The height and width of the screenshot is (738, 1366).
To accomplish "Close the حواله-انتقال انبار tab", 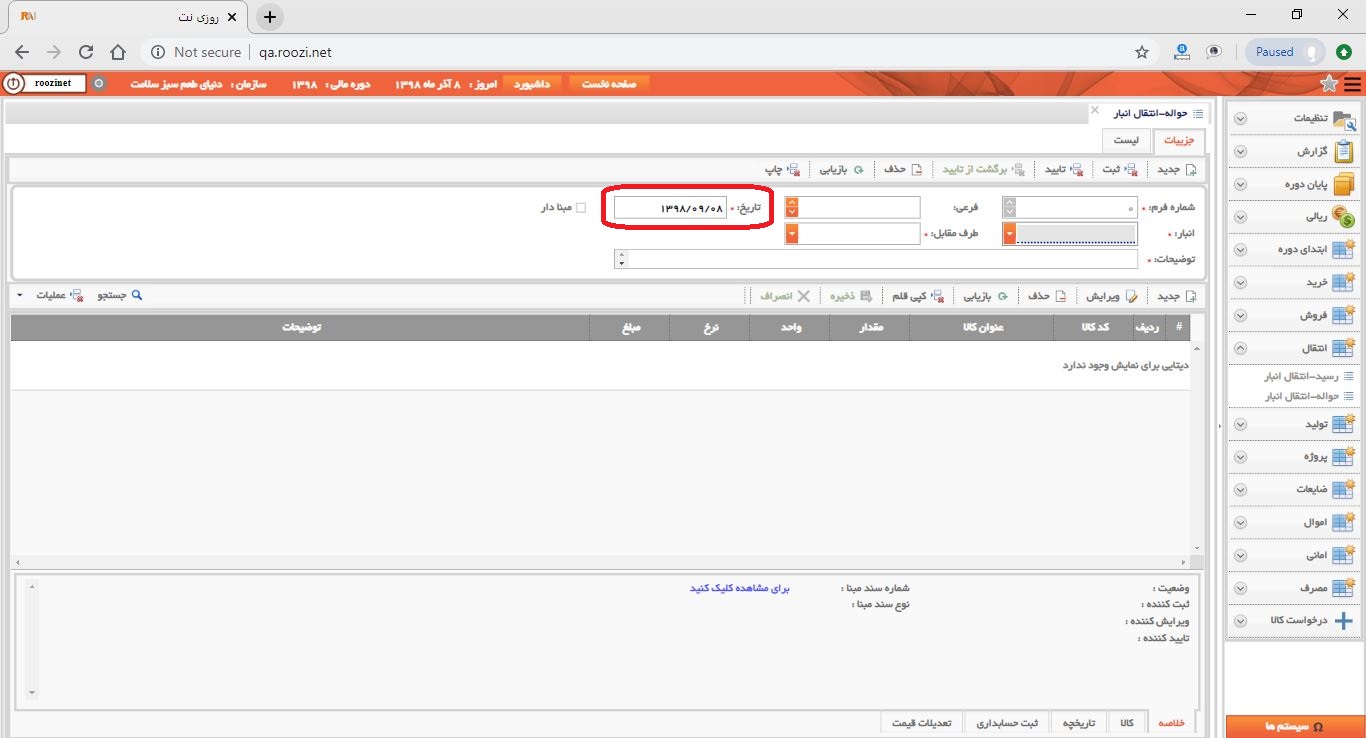I will [x=1095, y=110].
